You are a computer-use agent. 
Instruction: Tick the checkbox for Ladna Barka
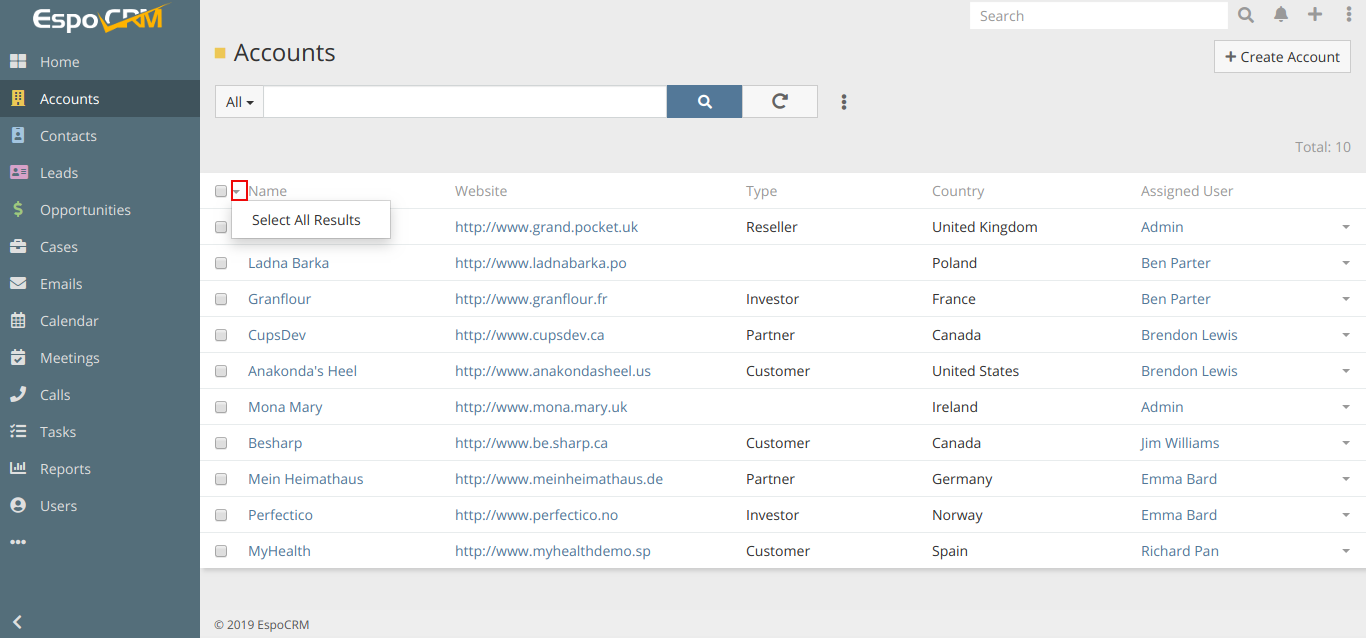tap(221, 263)
